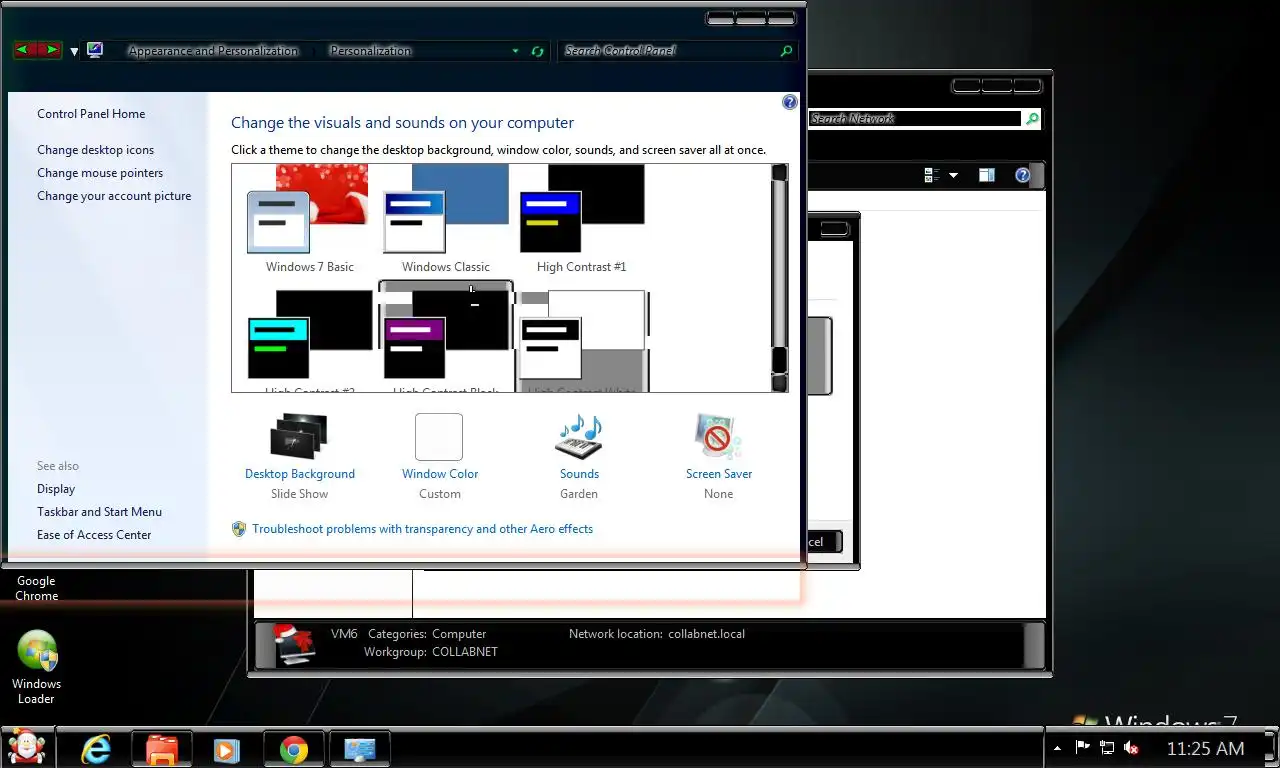Image resolution: width=1280 pixels, height=768 pixels.
Task: Select the High Contrast #1 theme
Action: 582,220
